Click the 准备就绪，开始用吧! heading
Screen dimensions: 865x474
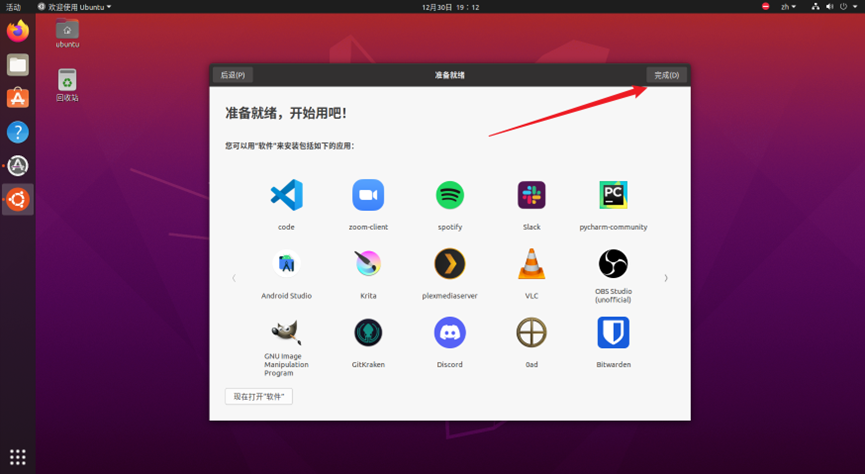286,113
